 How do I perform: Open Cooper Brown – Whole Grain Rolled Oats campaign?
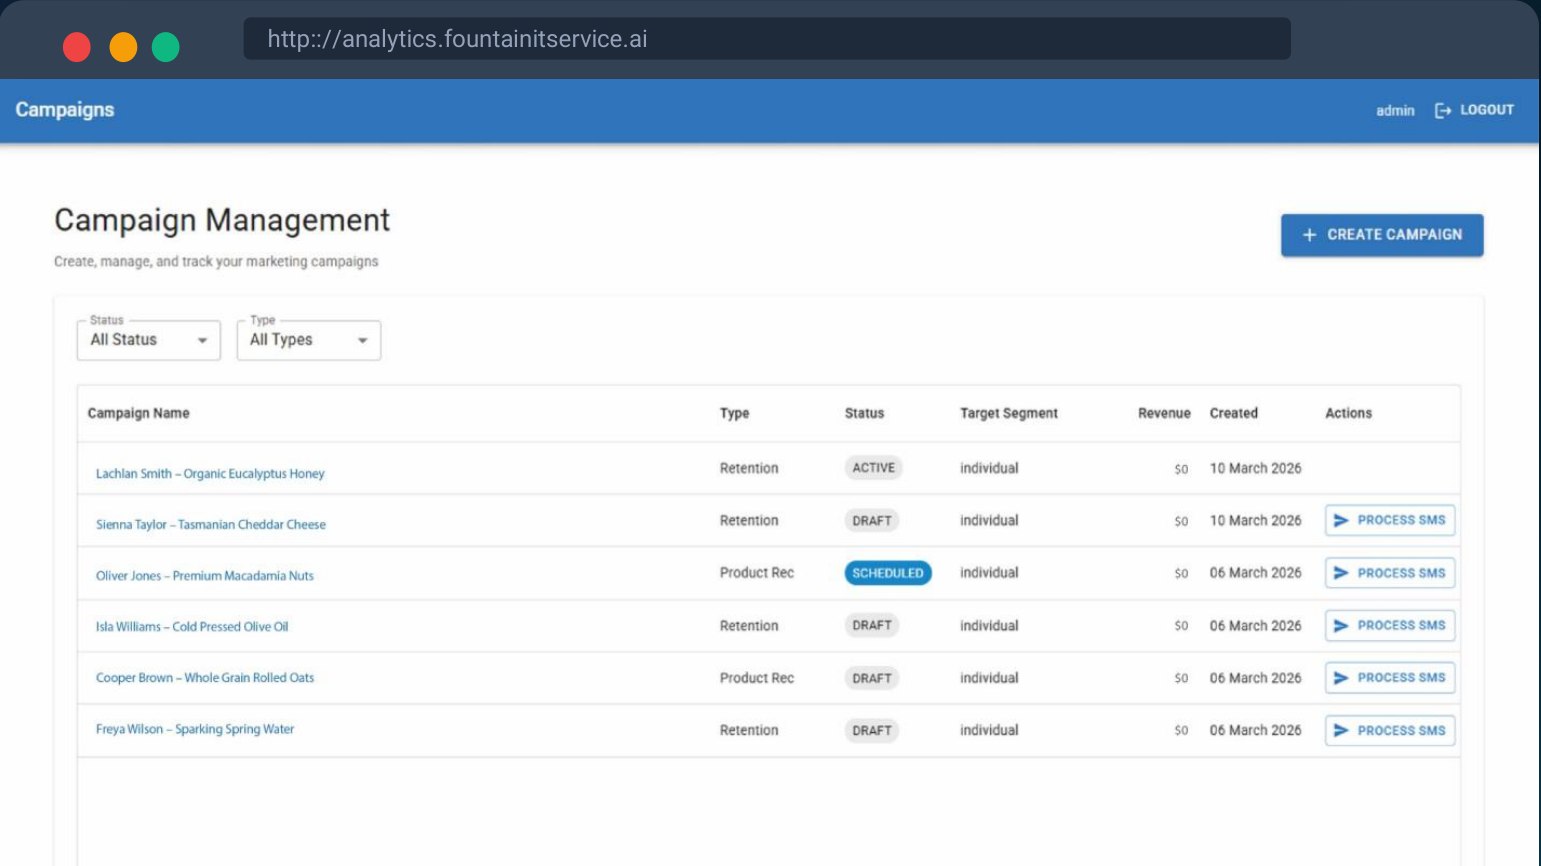pos(205,678)
